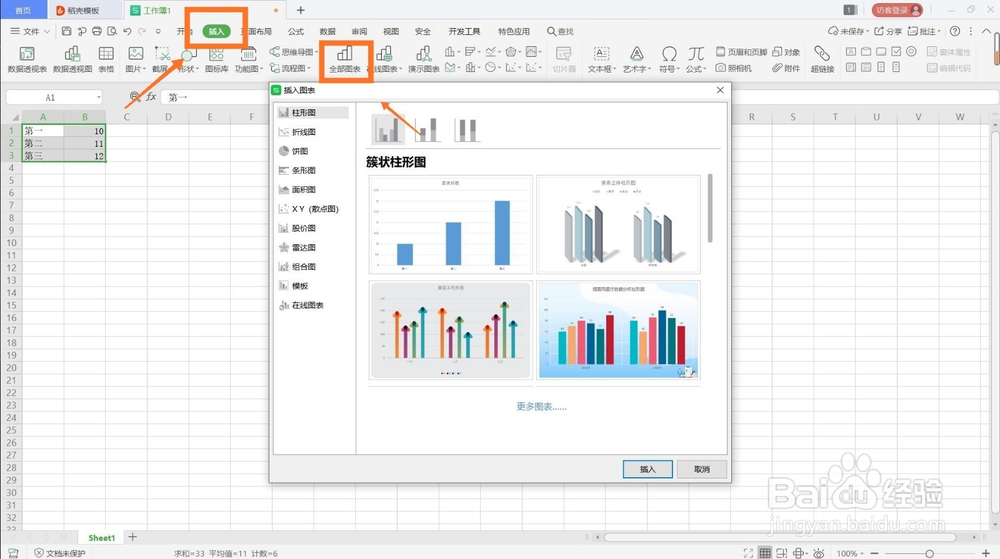Screen dimensions: 1000x559
Task: Click the 演示图表 presentation chart icon
Action: [423, 59]
